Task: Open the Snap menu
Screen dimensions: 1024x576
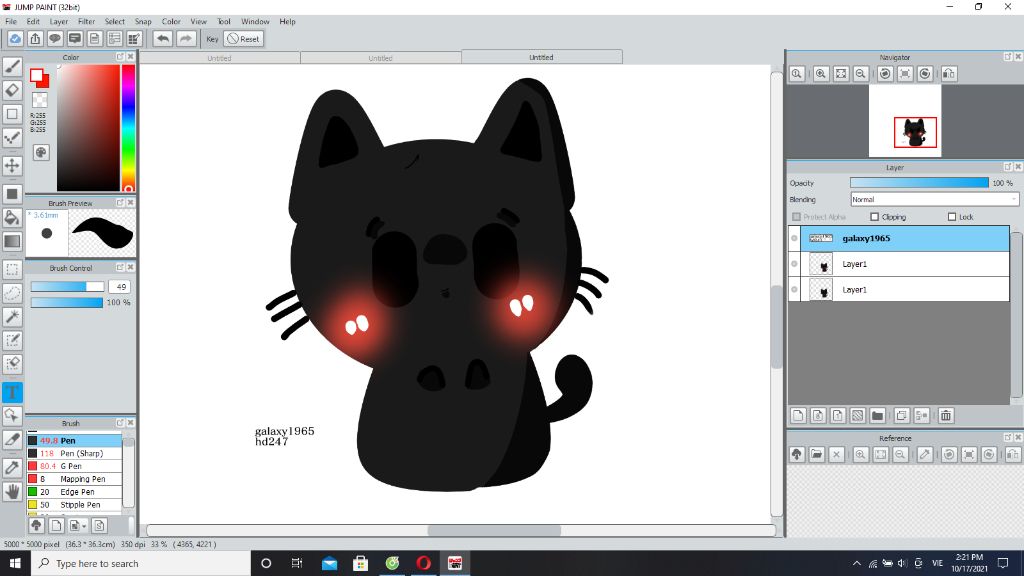Action: 143,22
